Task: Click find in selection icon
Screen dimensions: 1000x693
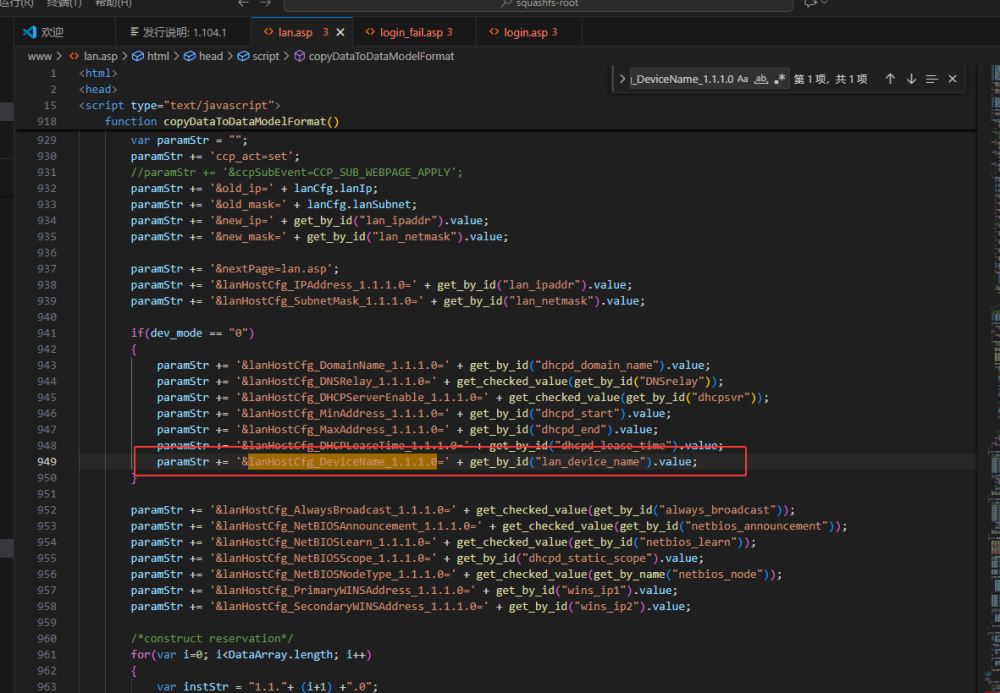Action: 931,79
